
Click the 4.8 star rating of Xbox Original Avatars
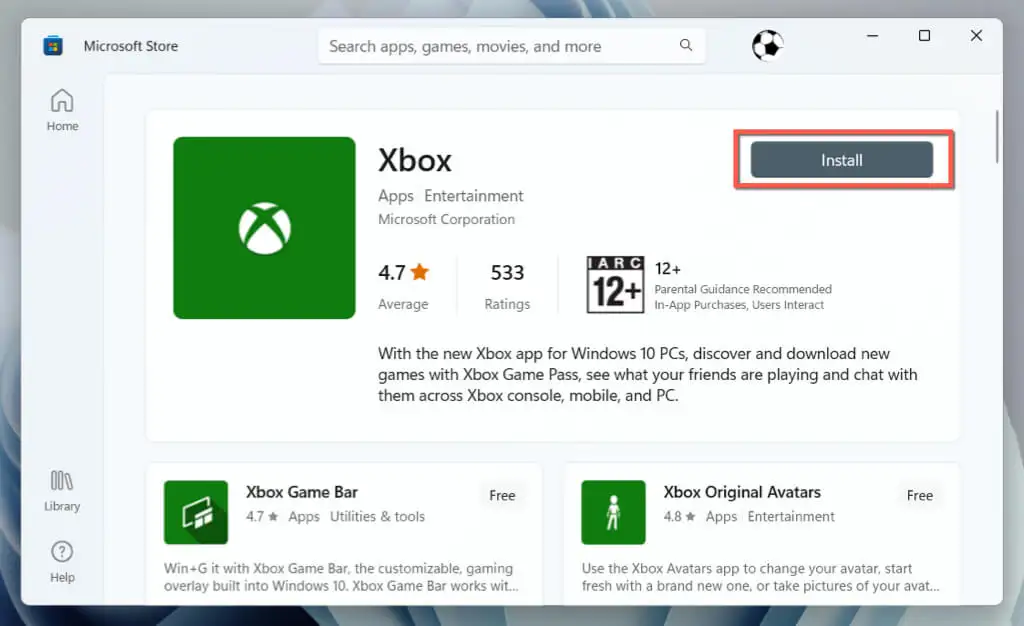[679, 516]
